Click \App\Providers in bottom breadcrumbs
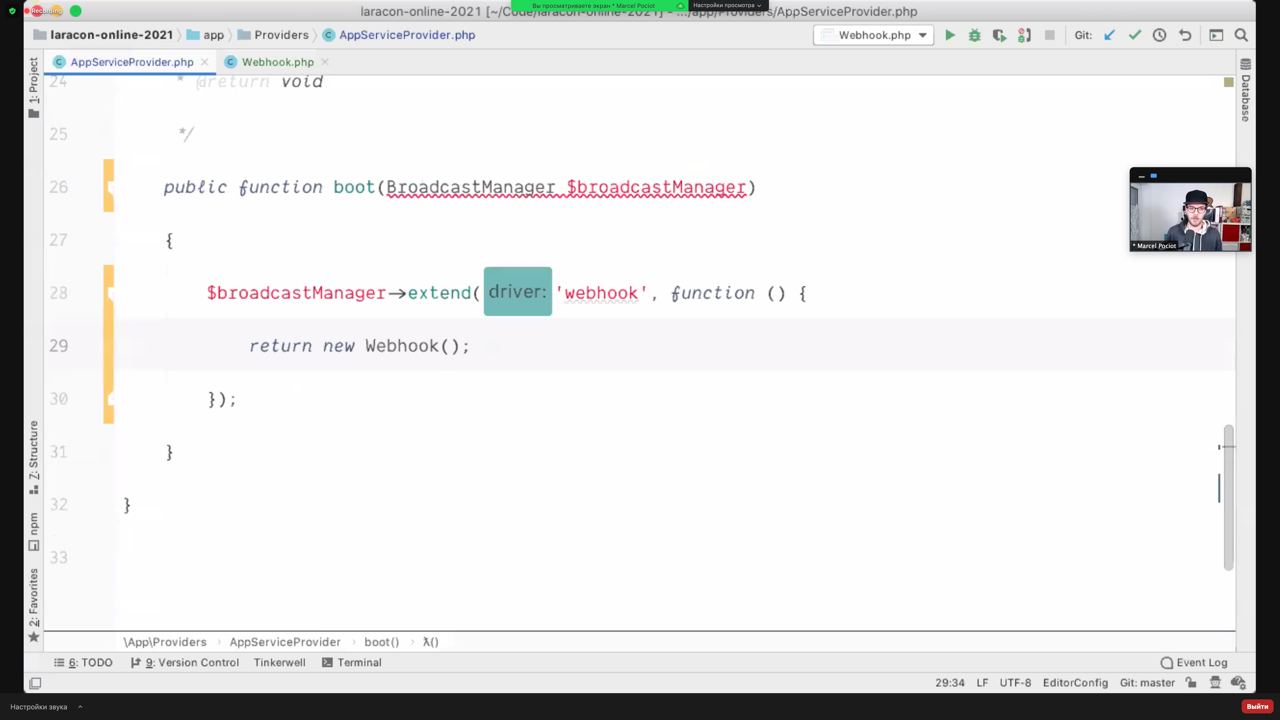This screenshot has height=720, width=1280. [x=165, y=642]
